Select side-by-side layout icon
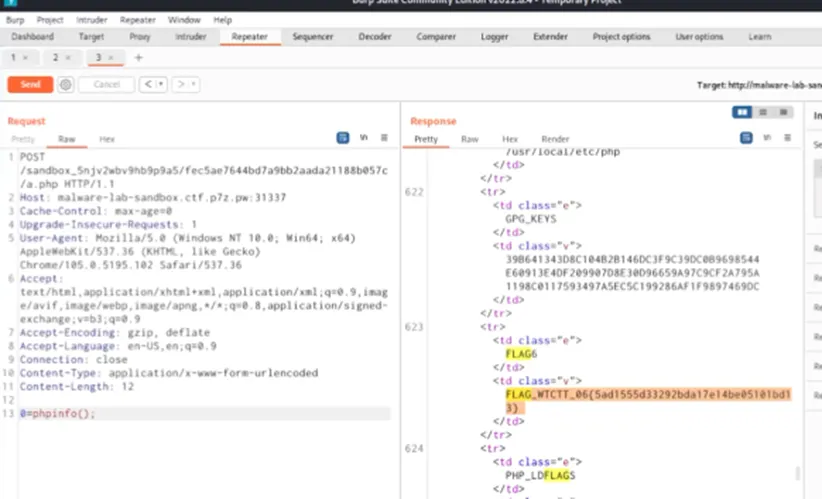This screenshot has height=499, width=822. click(x=742, y=112)
